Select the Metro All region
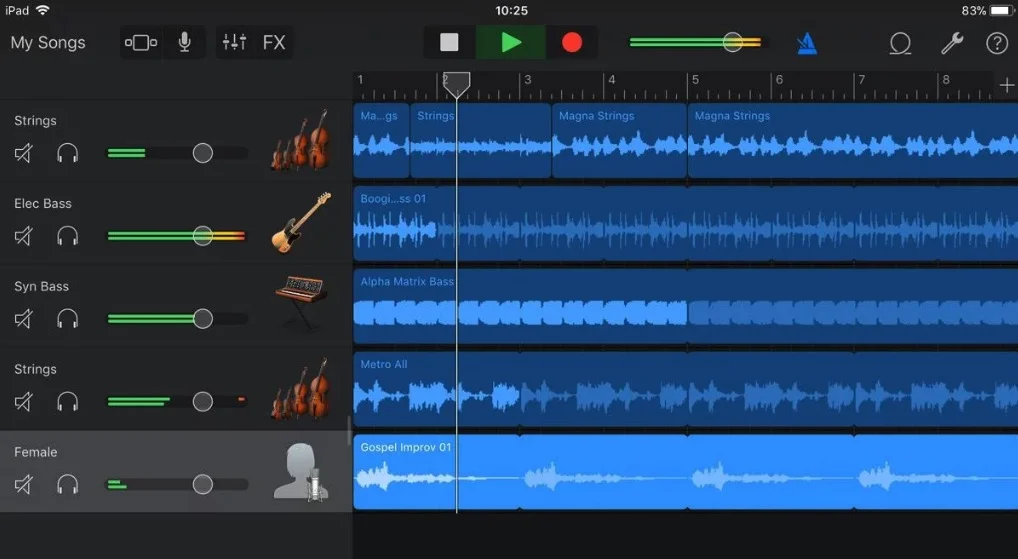Viewport: 1018px width, 559px height. 686,389
